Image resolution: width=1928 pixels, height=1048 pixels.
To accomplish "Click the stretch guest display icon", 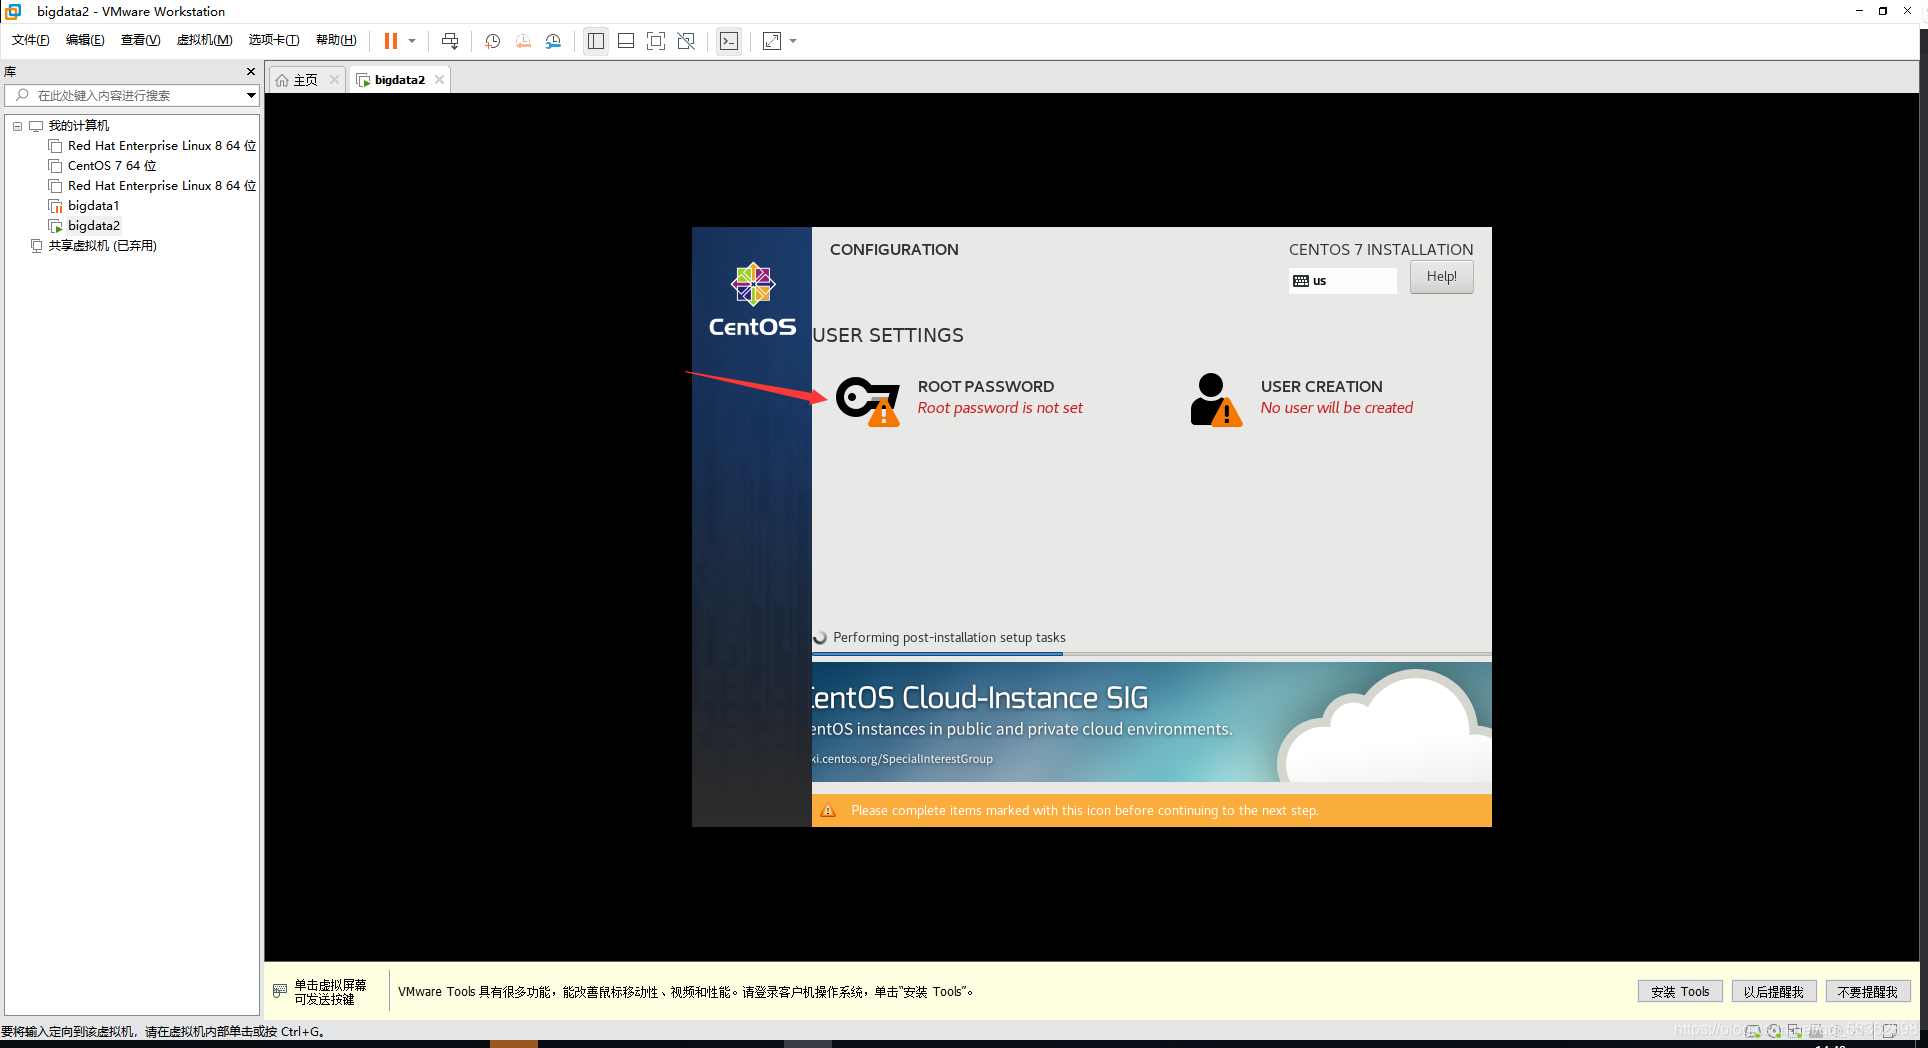I will 772,41.
